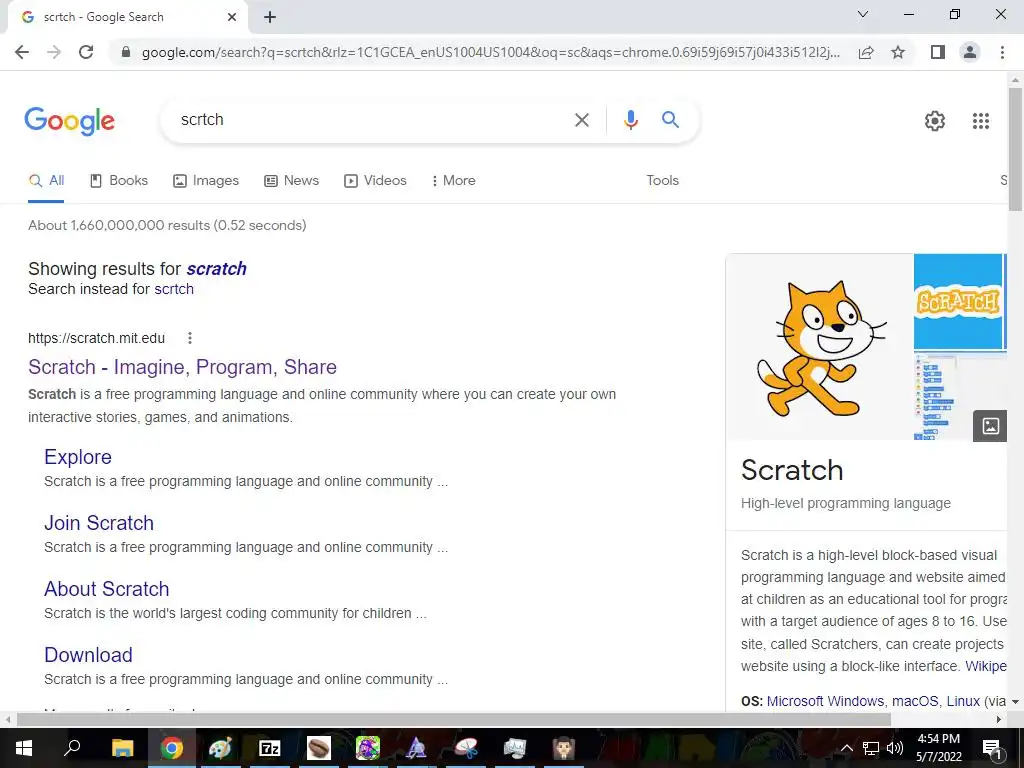Open the About Scratch sitelink
The width and height of the screenshot is (1024, 768).
tap(106, 589)
